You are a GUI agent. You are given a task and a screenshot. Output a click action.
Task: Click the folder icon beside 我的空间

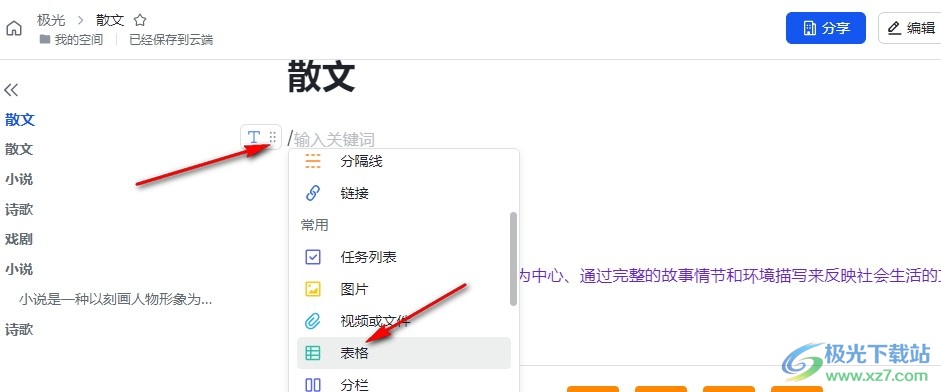coord(45,40)
